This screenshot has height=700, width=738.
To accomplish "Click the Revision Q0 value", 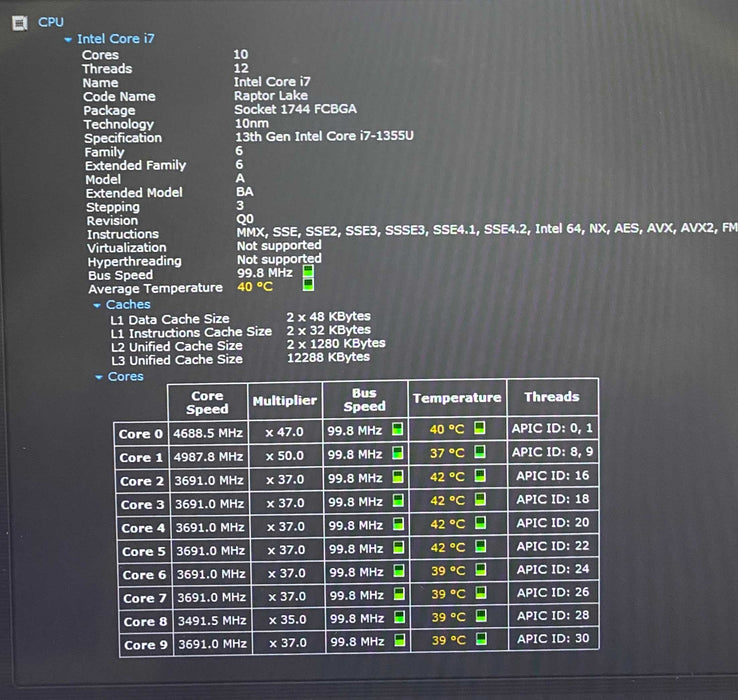I will (245, 218).
